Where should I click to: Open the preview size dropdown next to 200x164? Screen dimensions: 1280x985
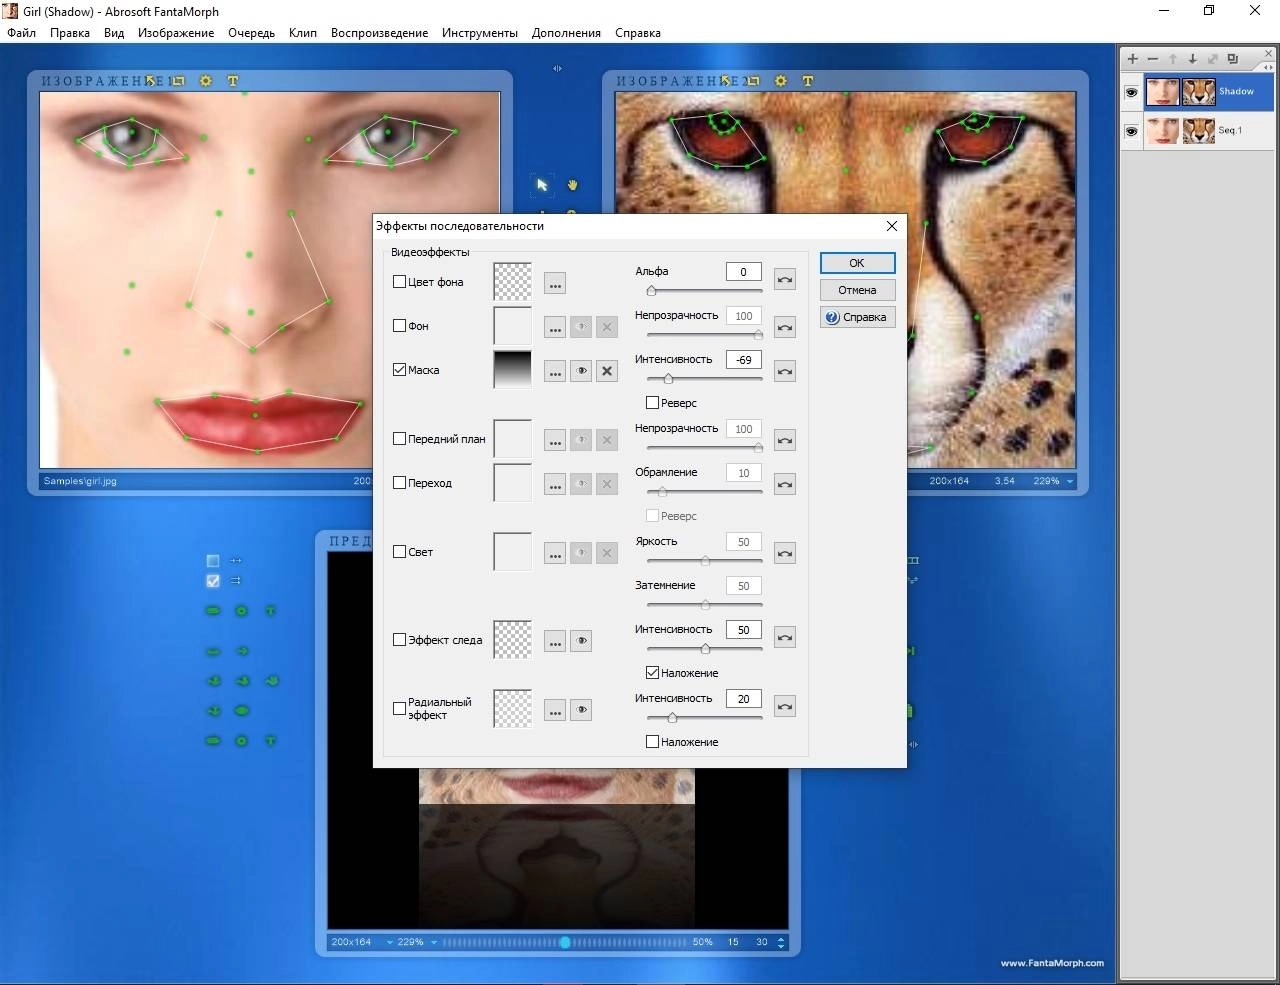(390, 943)
